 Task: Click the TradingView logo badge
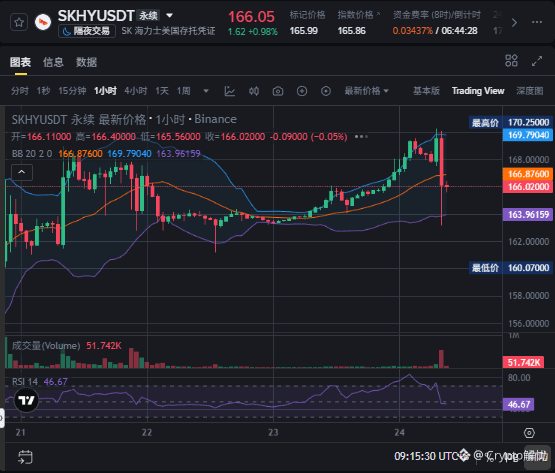tap(26, 400)
